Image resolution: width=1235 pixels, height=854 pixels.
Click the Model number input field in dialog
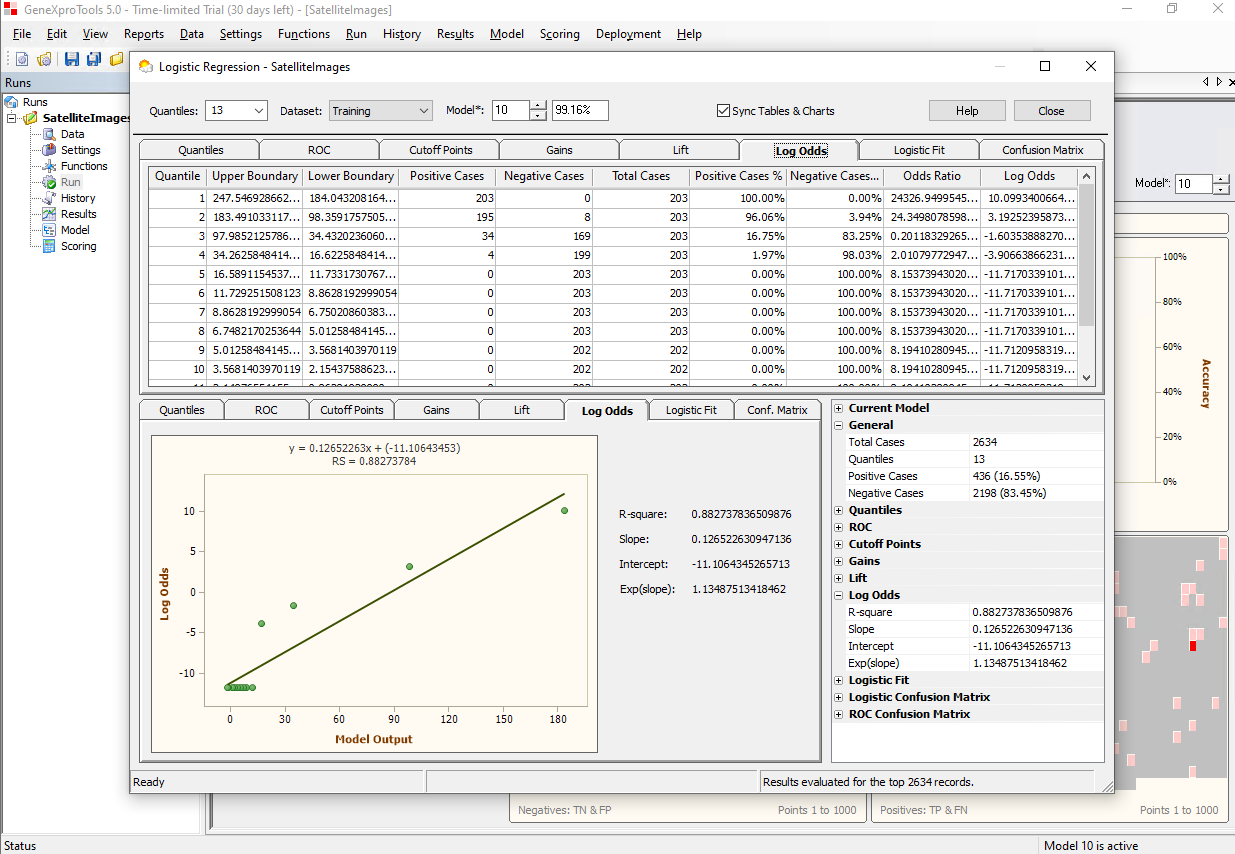click(509, 111)
